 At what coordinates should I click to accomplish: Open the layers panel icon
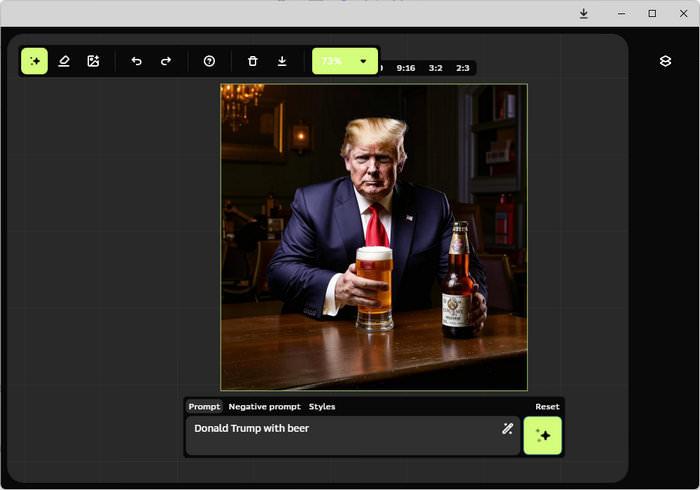click(x=665, y=61)
